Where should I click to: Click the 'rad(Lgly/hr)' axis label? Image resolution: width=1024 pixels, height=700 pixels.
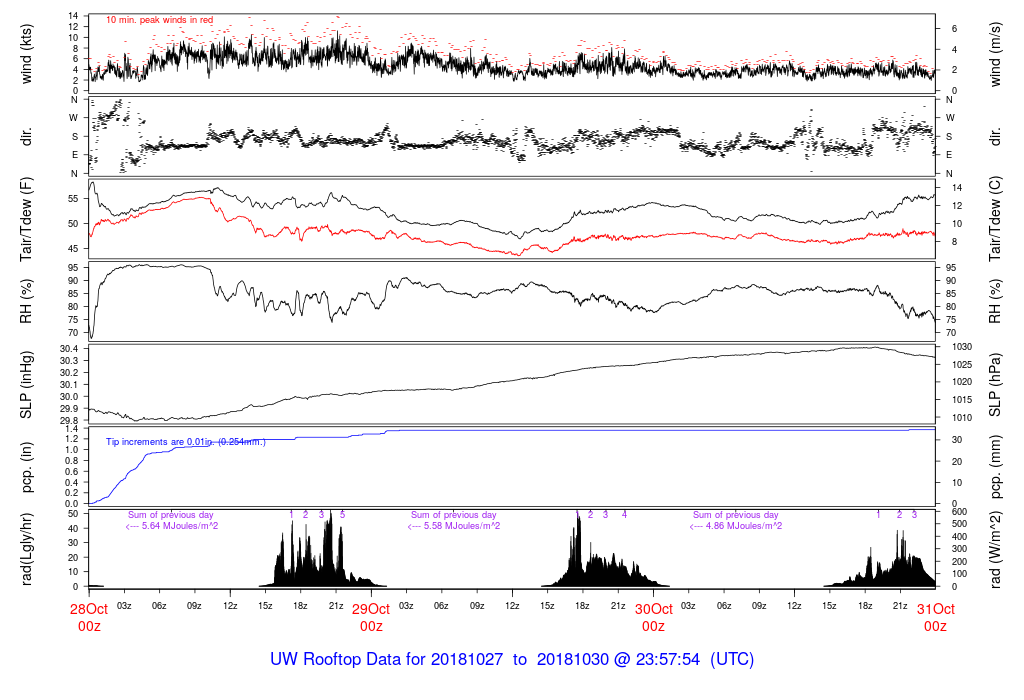point(26,549)
